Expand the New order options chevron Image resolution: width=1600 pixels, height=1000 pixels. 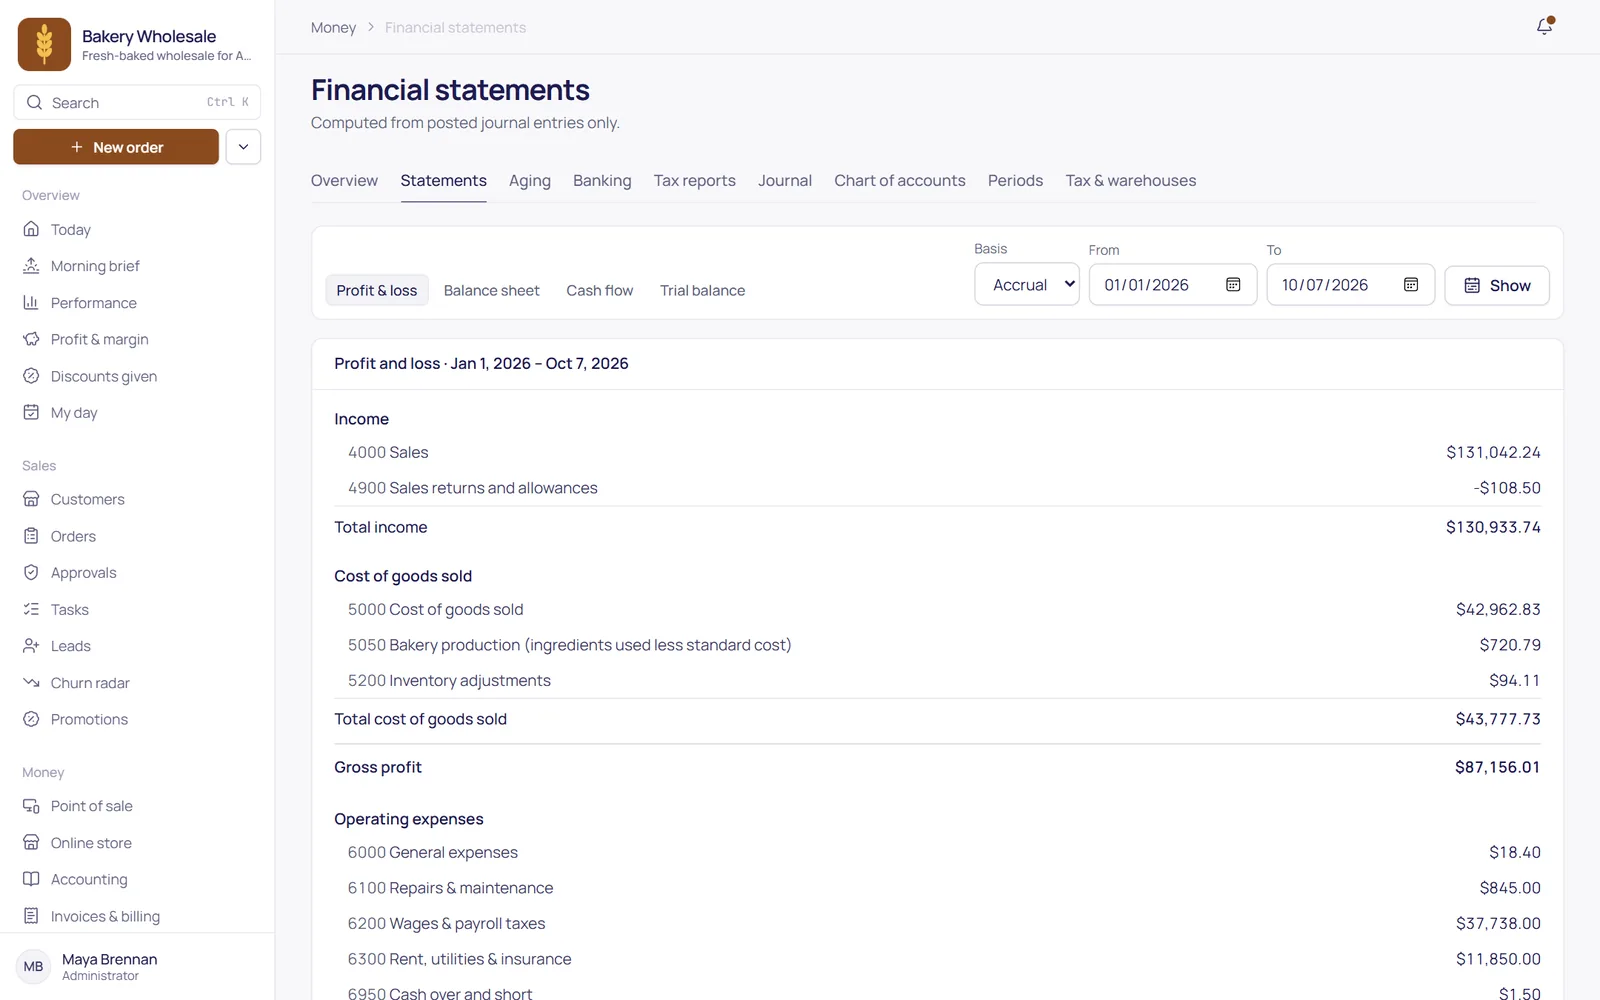pyautogui.click(x=243, y=147)
